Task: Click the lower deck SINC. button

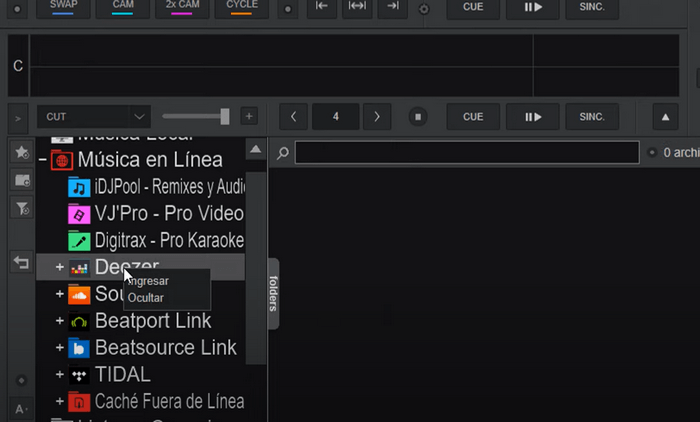Action: (592, 117)
